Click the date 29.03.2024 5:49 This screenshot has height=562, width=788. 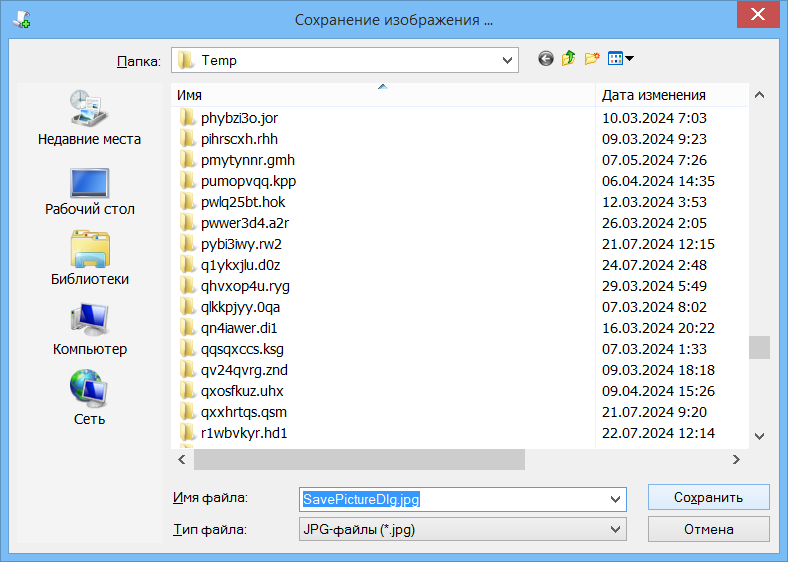[654, 286]
